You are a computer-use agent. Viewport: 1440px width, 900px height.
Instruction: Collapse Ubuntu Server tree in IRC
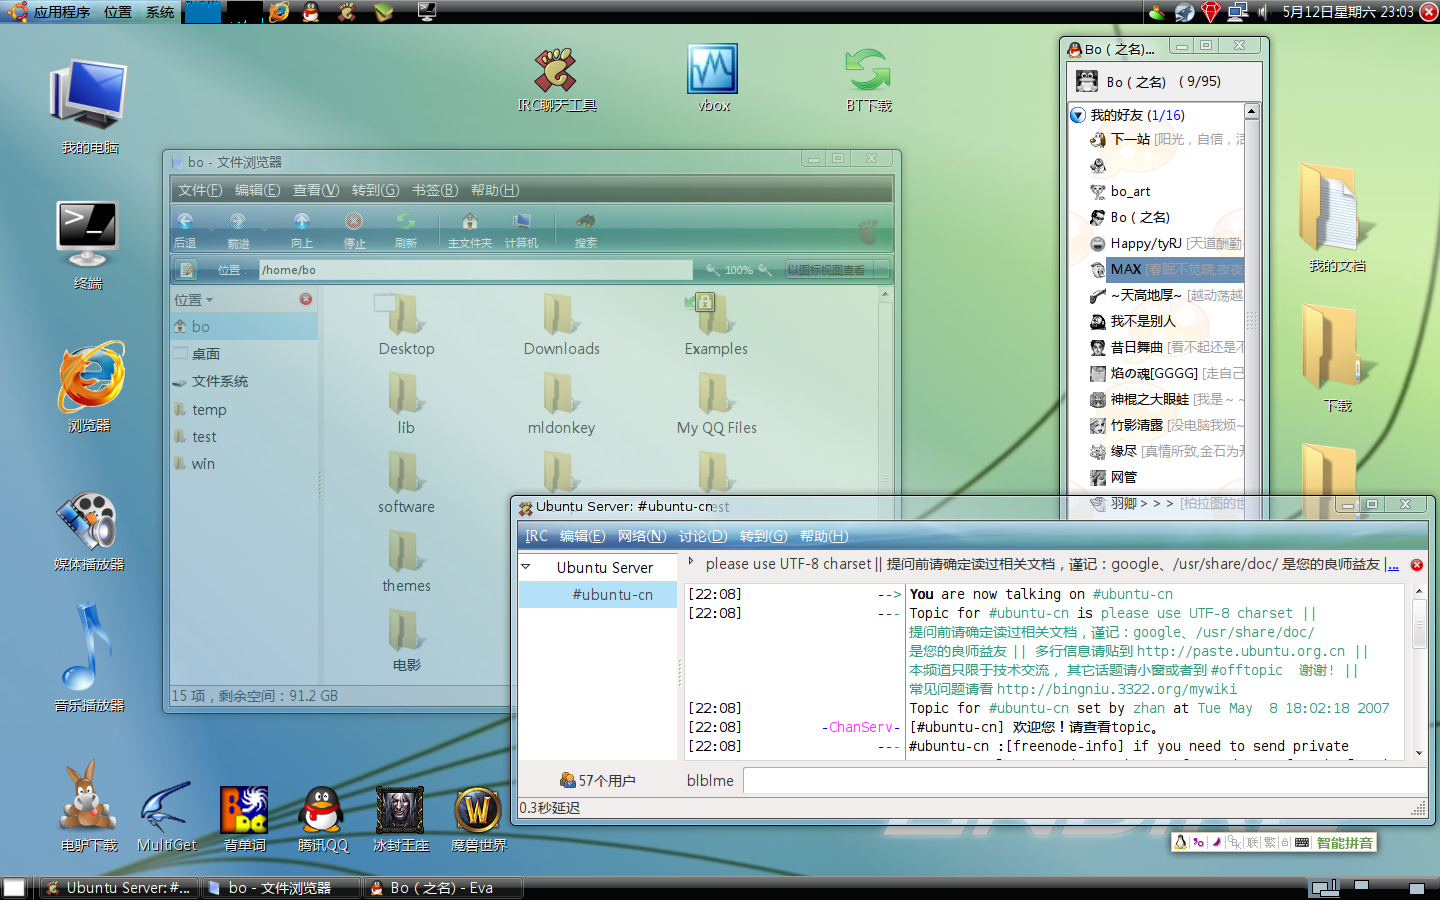(x=526, y=567)
